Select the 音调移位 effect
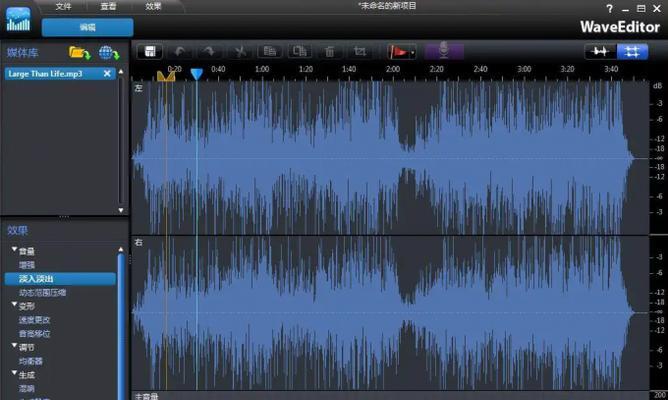 point(35,334)
